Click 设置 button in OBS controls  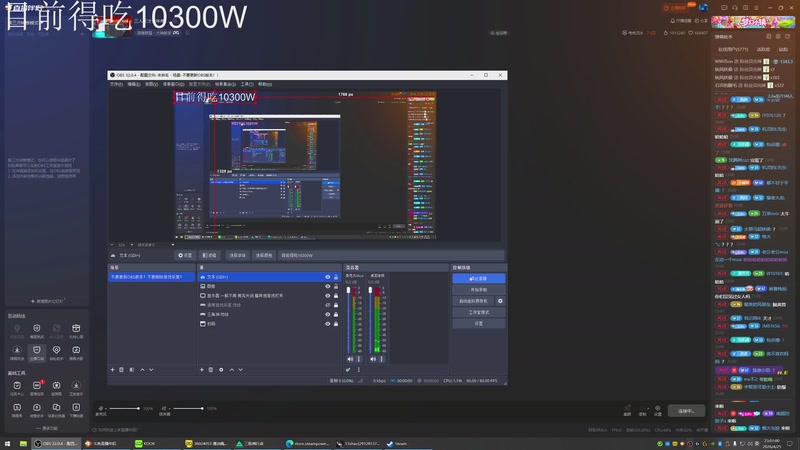pos(479,323)
